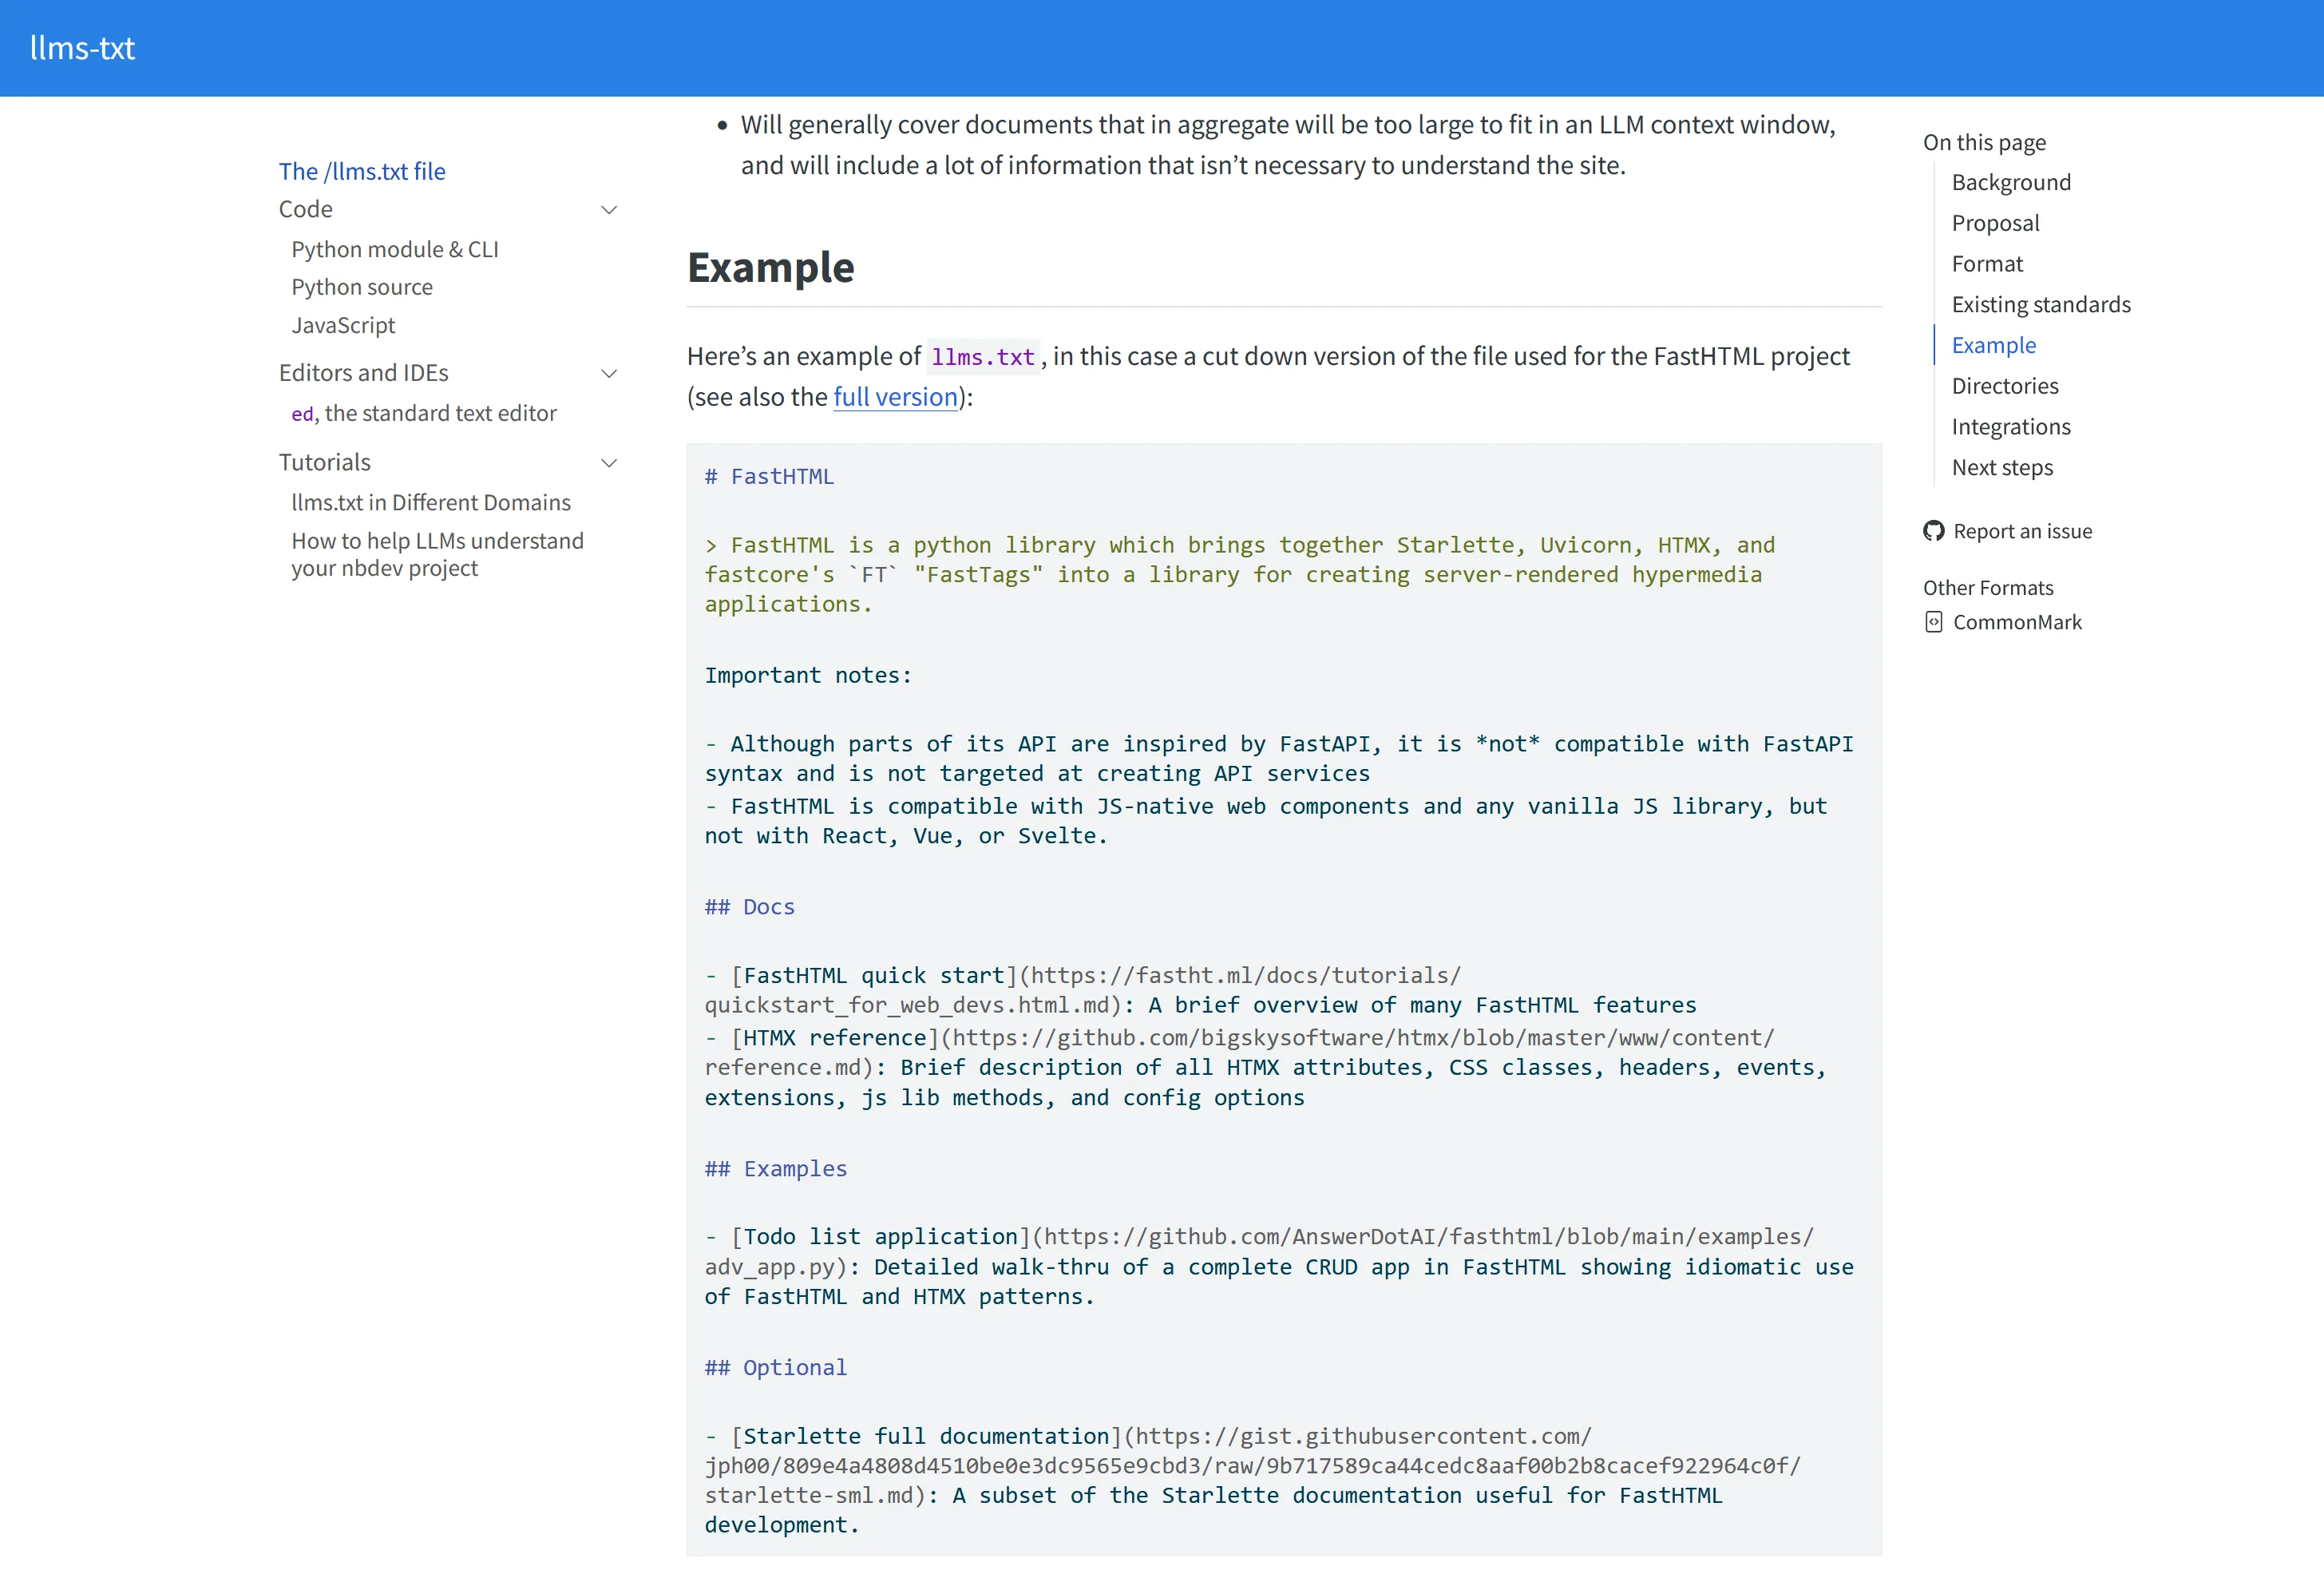
Task: Click '[HTMX reference]' in the code block
Action: click(x=835, y=1038)
